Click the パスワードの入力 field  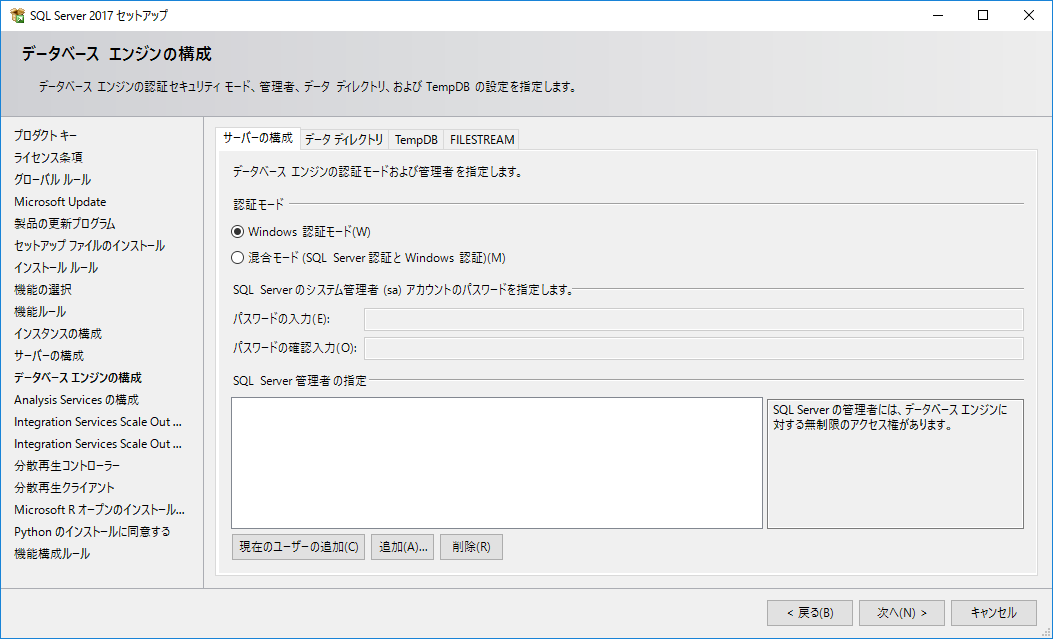(692, 319)
